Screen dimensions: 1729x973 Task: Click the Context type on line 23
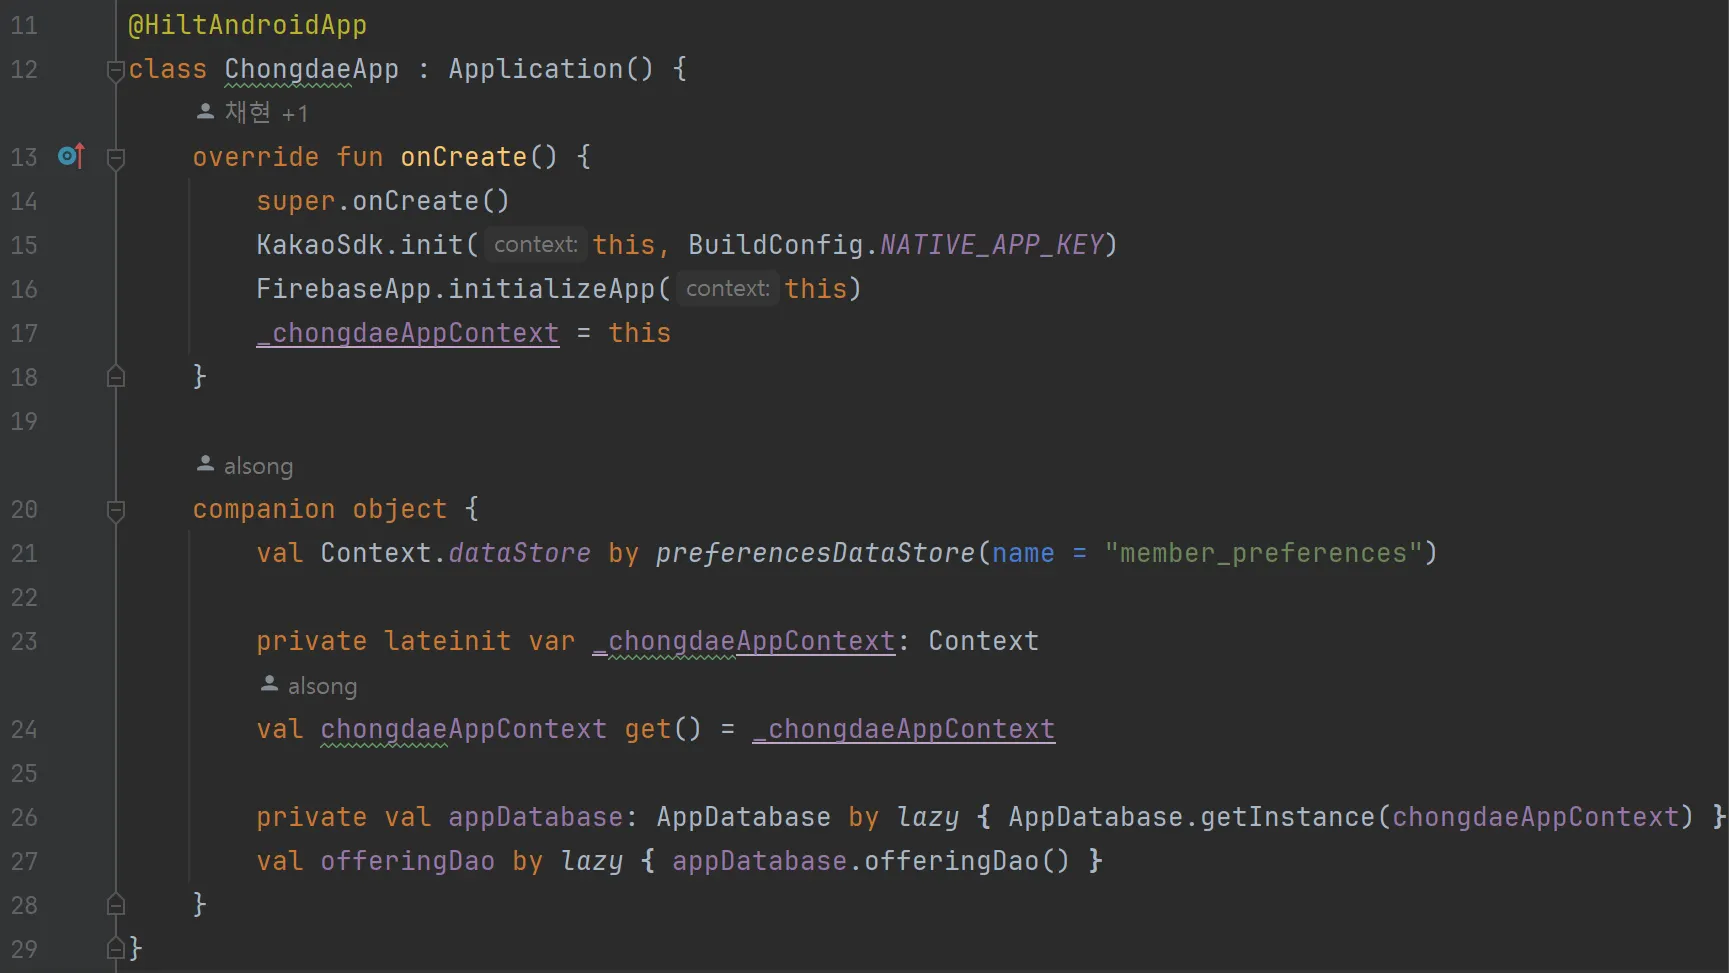click(x=984, y=641)
